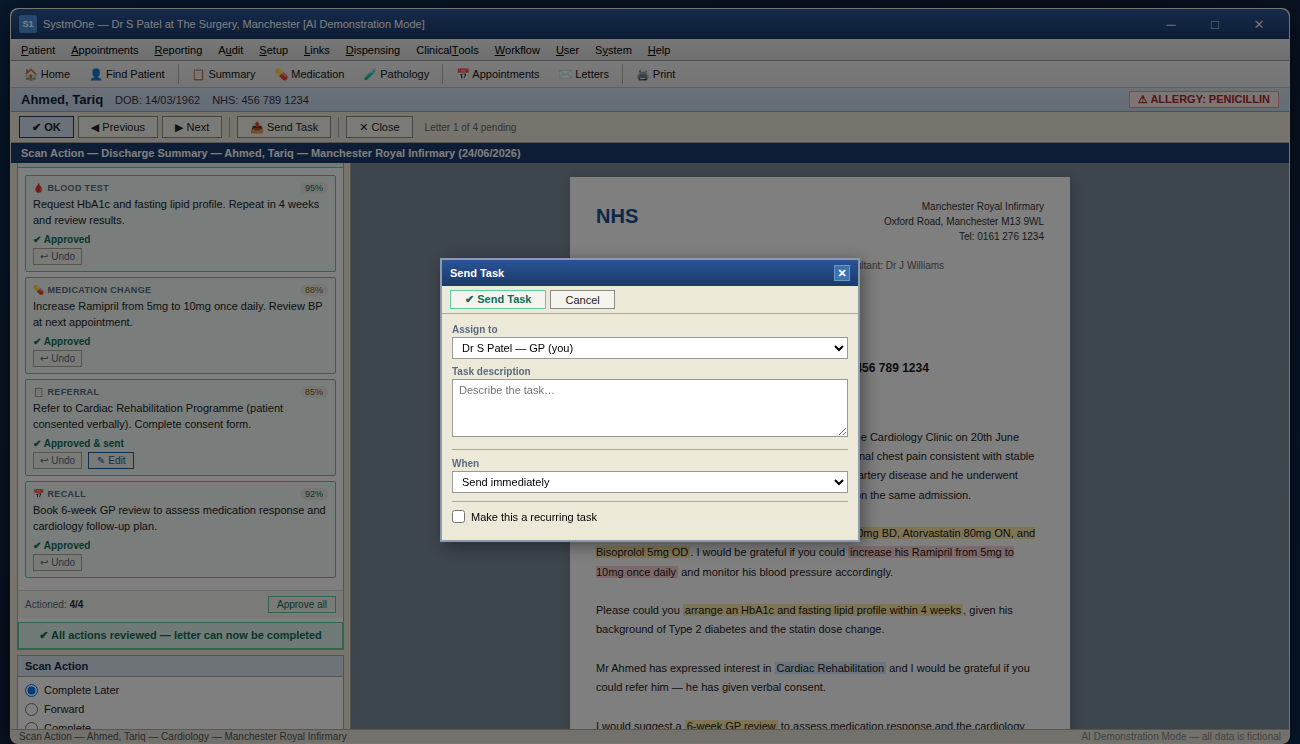Click the referral clipboard icon
The height and width of the screenshot is (744, 1300).
(x=39, y=392)
